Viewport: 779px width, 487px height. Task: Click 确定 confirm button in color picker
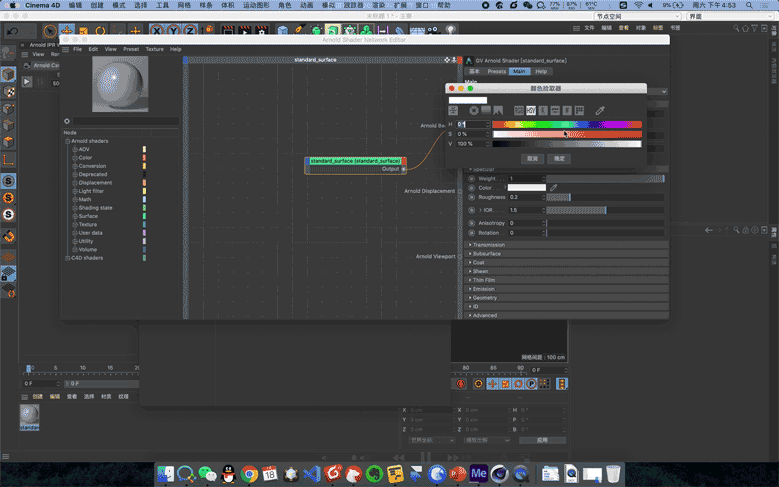pos(559,159)
